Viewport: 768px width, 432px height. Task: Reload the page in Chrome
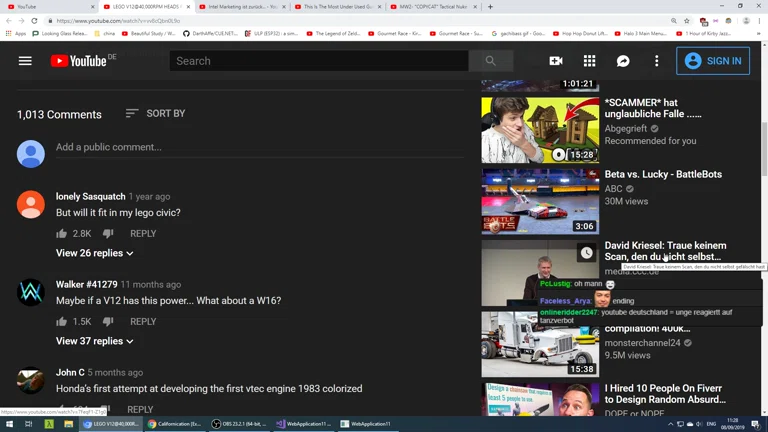tap(34, 21)
